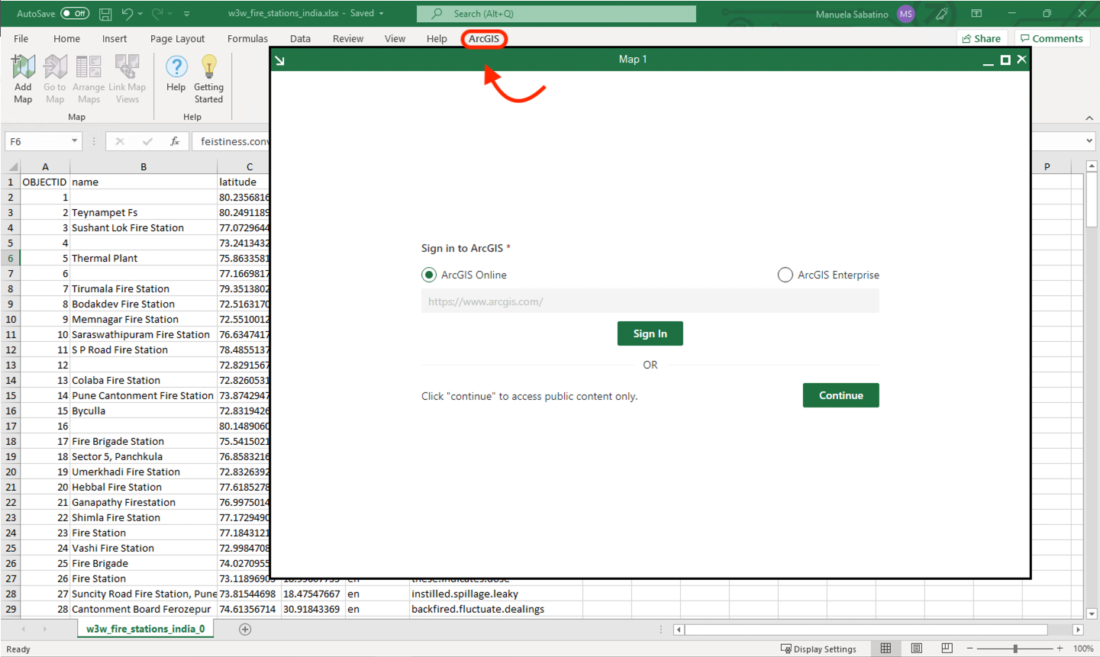Add a new sheet with plus icon
Image resolution: width=1100 pixels, height=657 pixels.
coord(245,629)
